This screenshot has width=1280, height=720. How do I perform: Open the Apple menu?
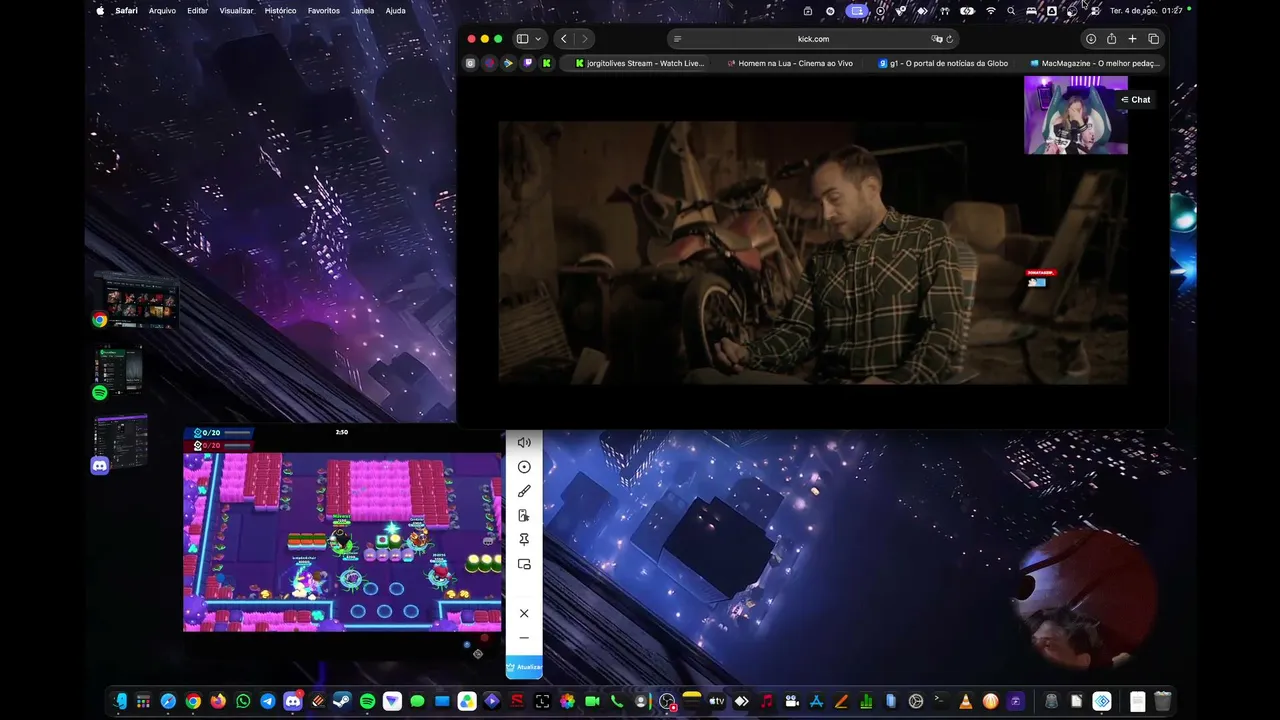100,11
